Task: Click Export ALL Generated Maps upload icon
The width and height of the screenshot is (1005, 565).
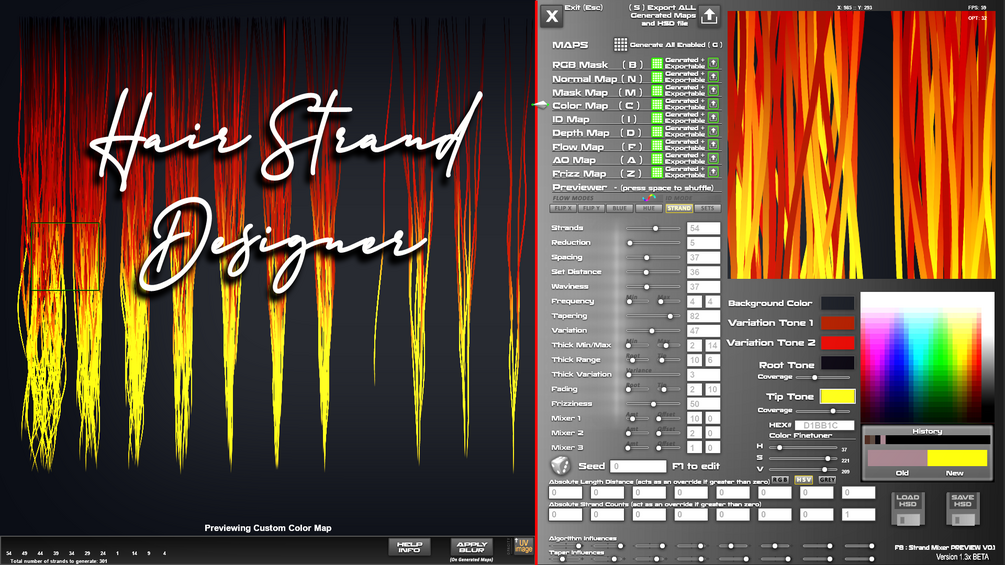Action: [708, 16]
